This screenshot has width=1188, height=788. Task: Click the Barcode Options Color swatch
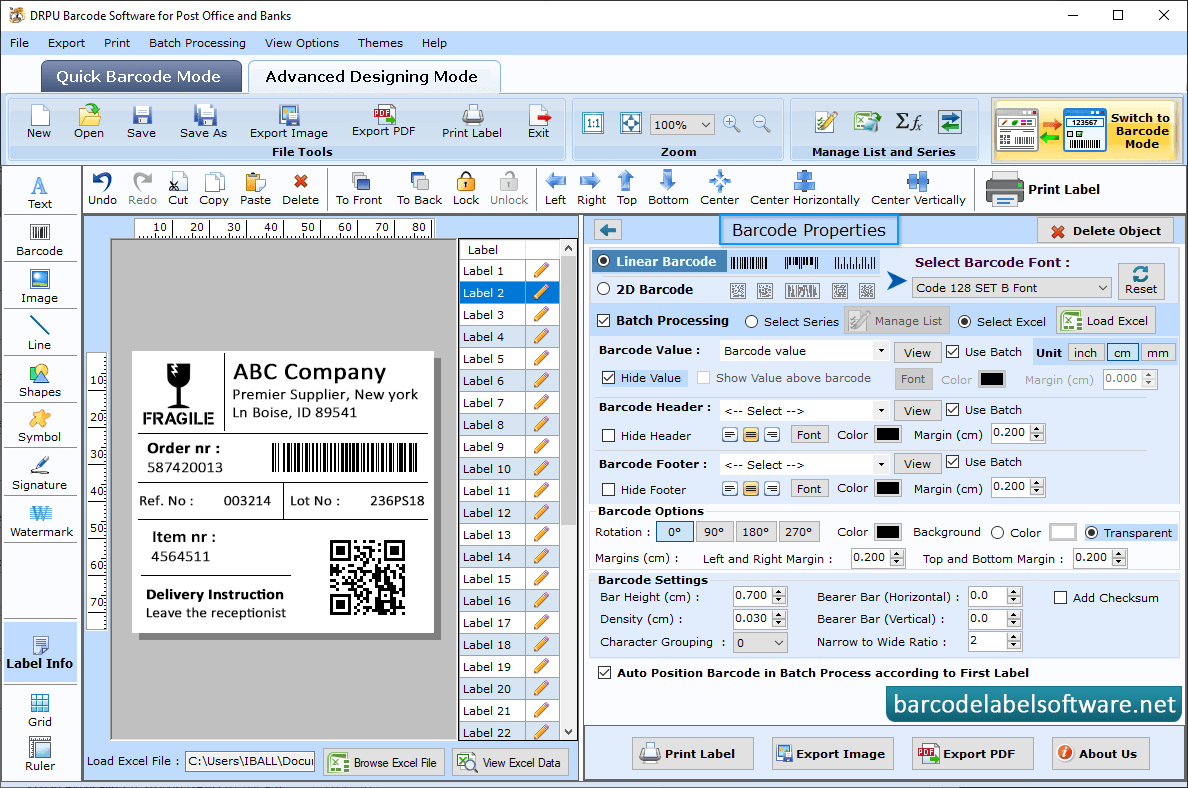click(x=887, y=532)
